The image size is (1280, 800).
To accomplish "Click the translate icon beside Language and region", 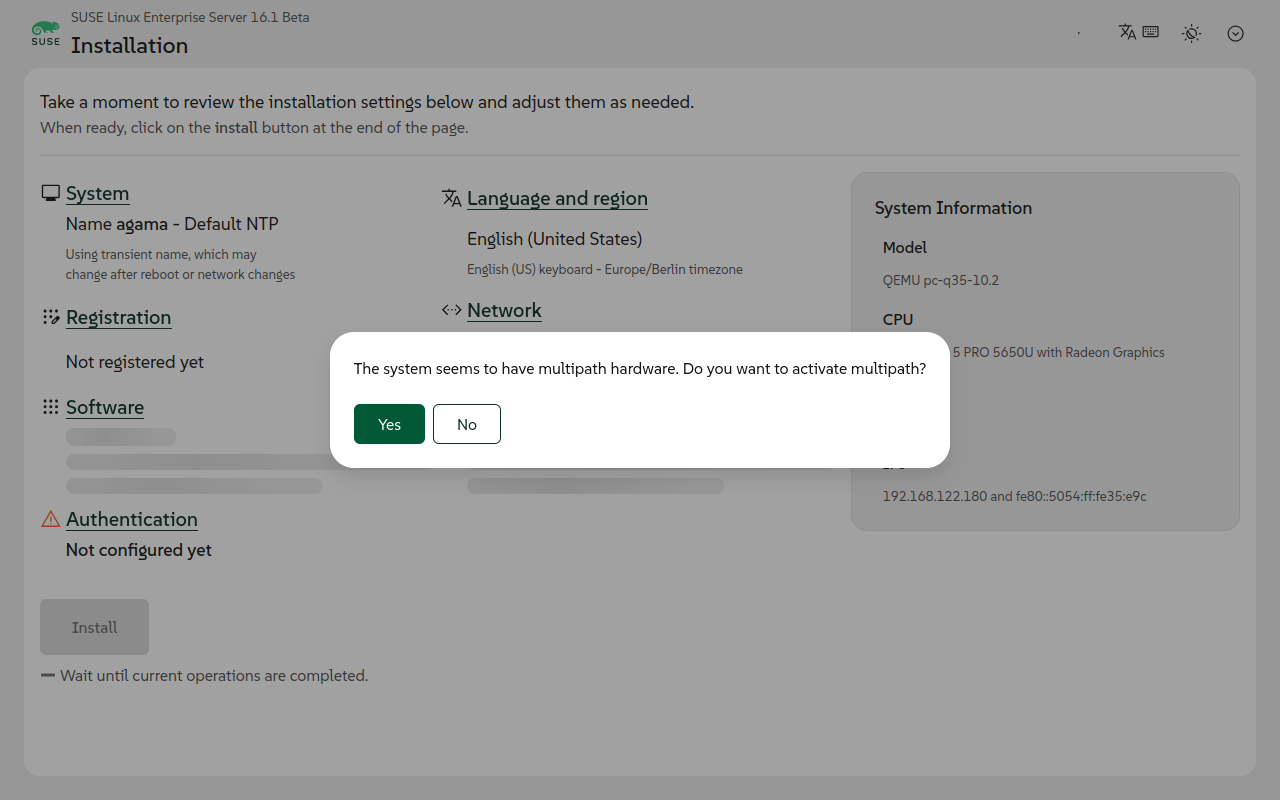I will [451, 198].
